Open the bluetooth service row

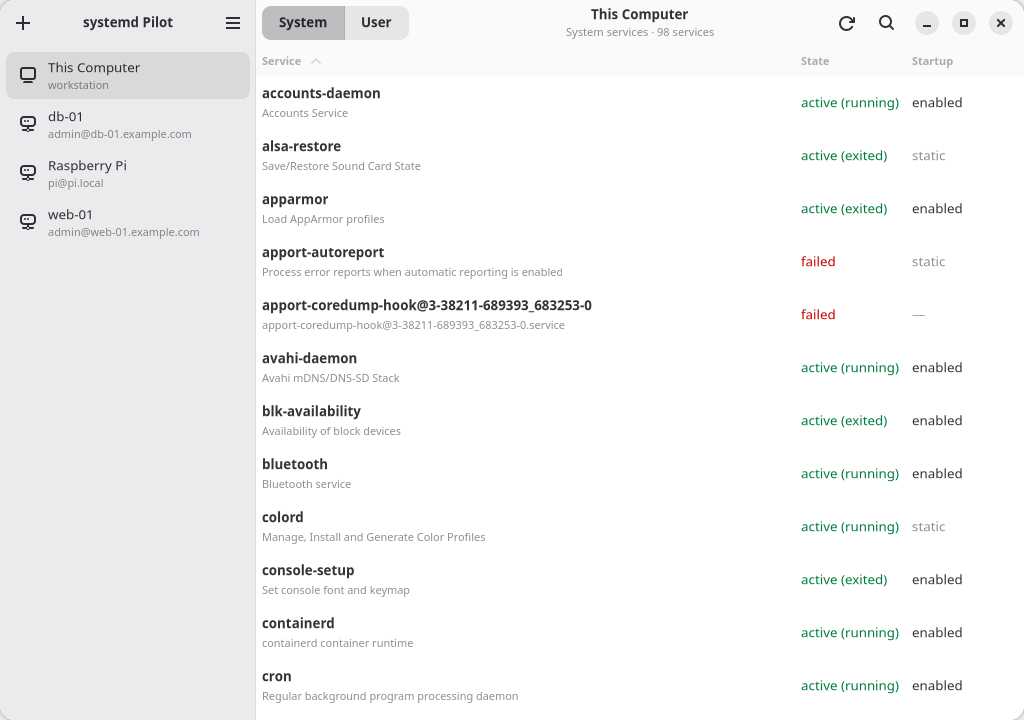pyautogui.click(x=639, y=473)
